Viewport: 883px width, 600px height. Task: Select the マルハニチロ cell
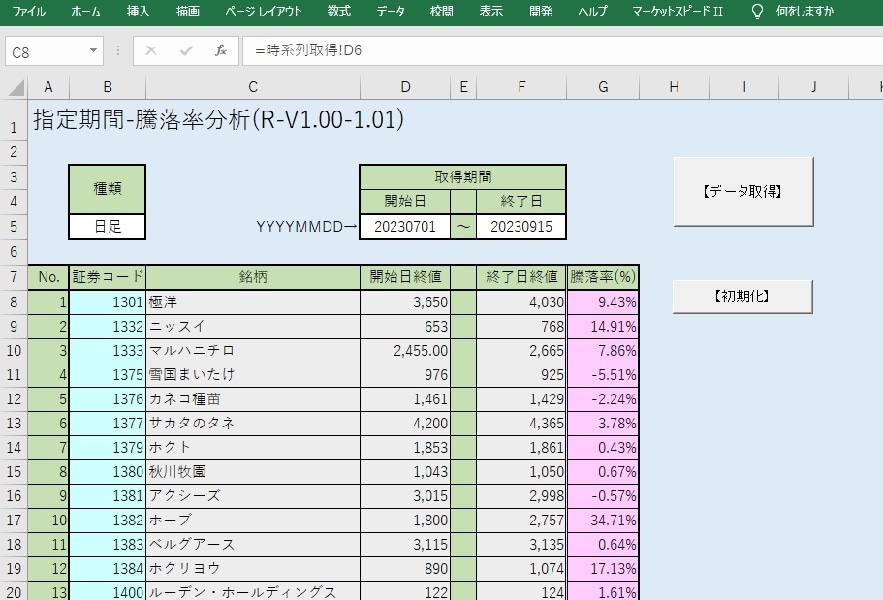tap(253, 350)
